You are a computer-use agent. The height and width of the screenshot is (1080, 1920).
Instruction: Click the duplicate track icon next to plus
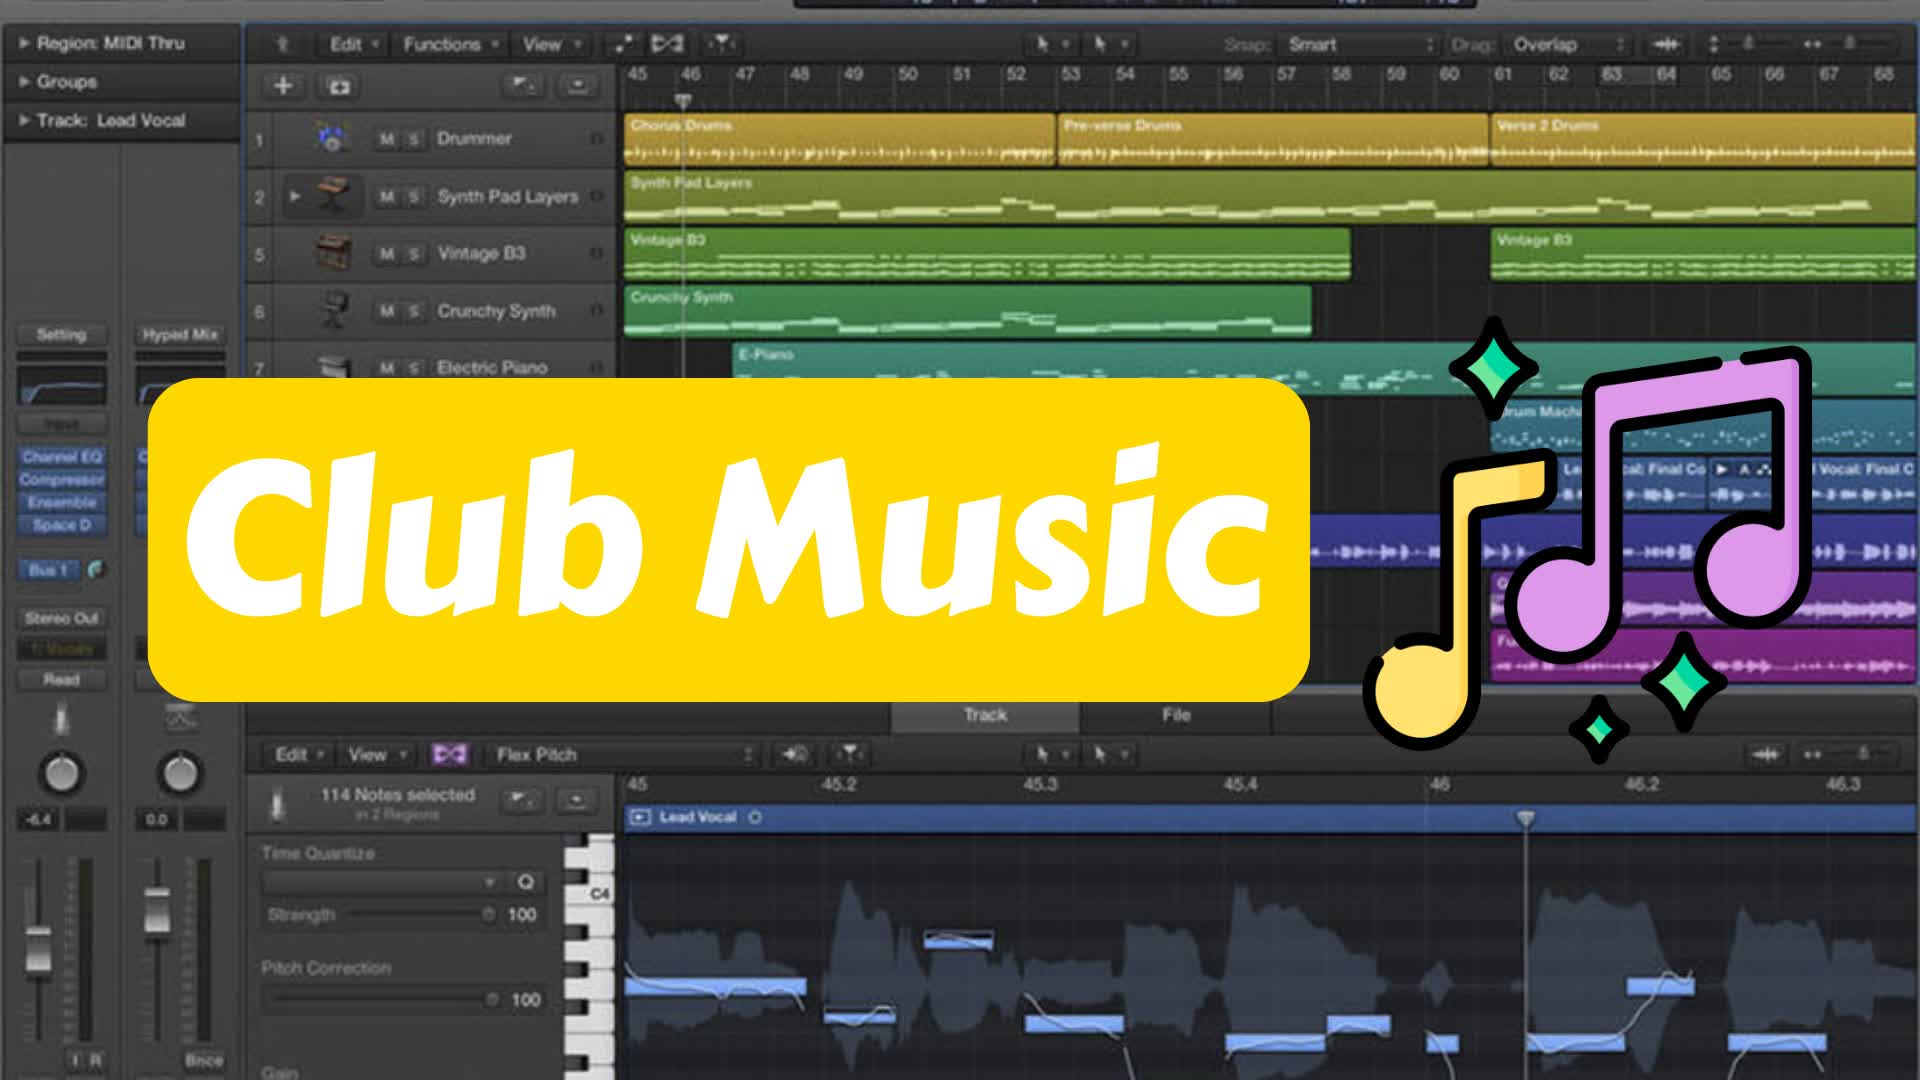click(339, 87)
